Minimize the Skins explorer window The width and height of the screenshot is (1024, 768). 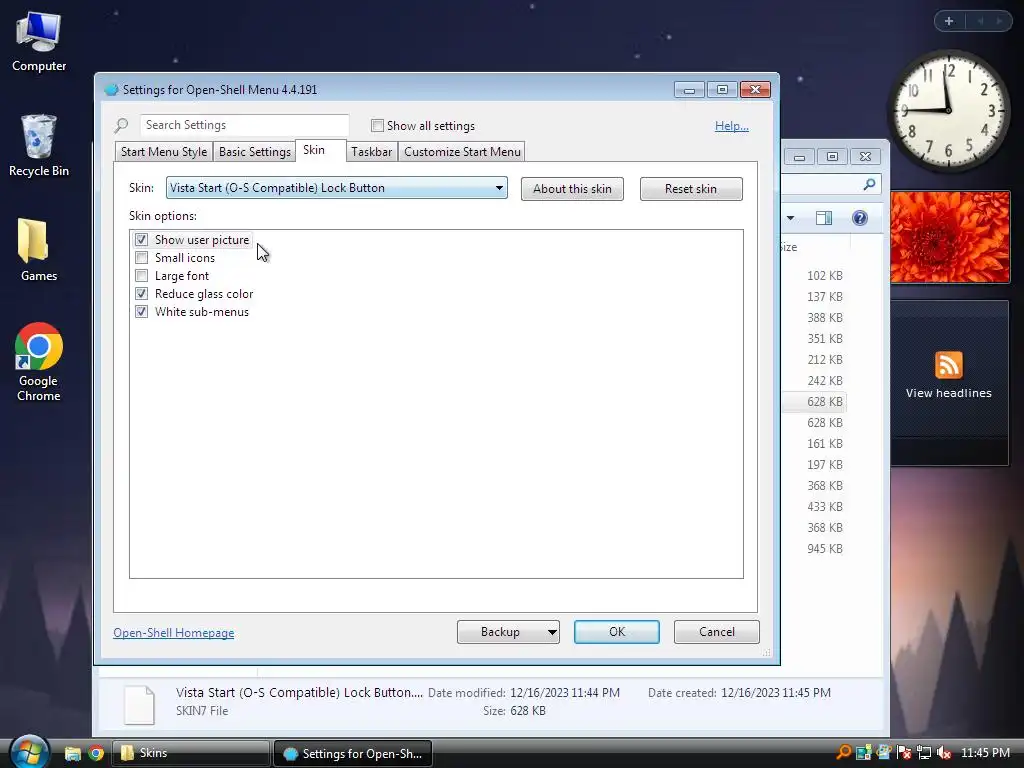(799, 157)
